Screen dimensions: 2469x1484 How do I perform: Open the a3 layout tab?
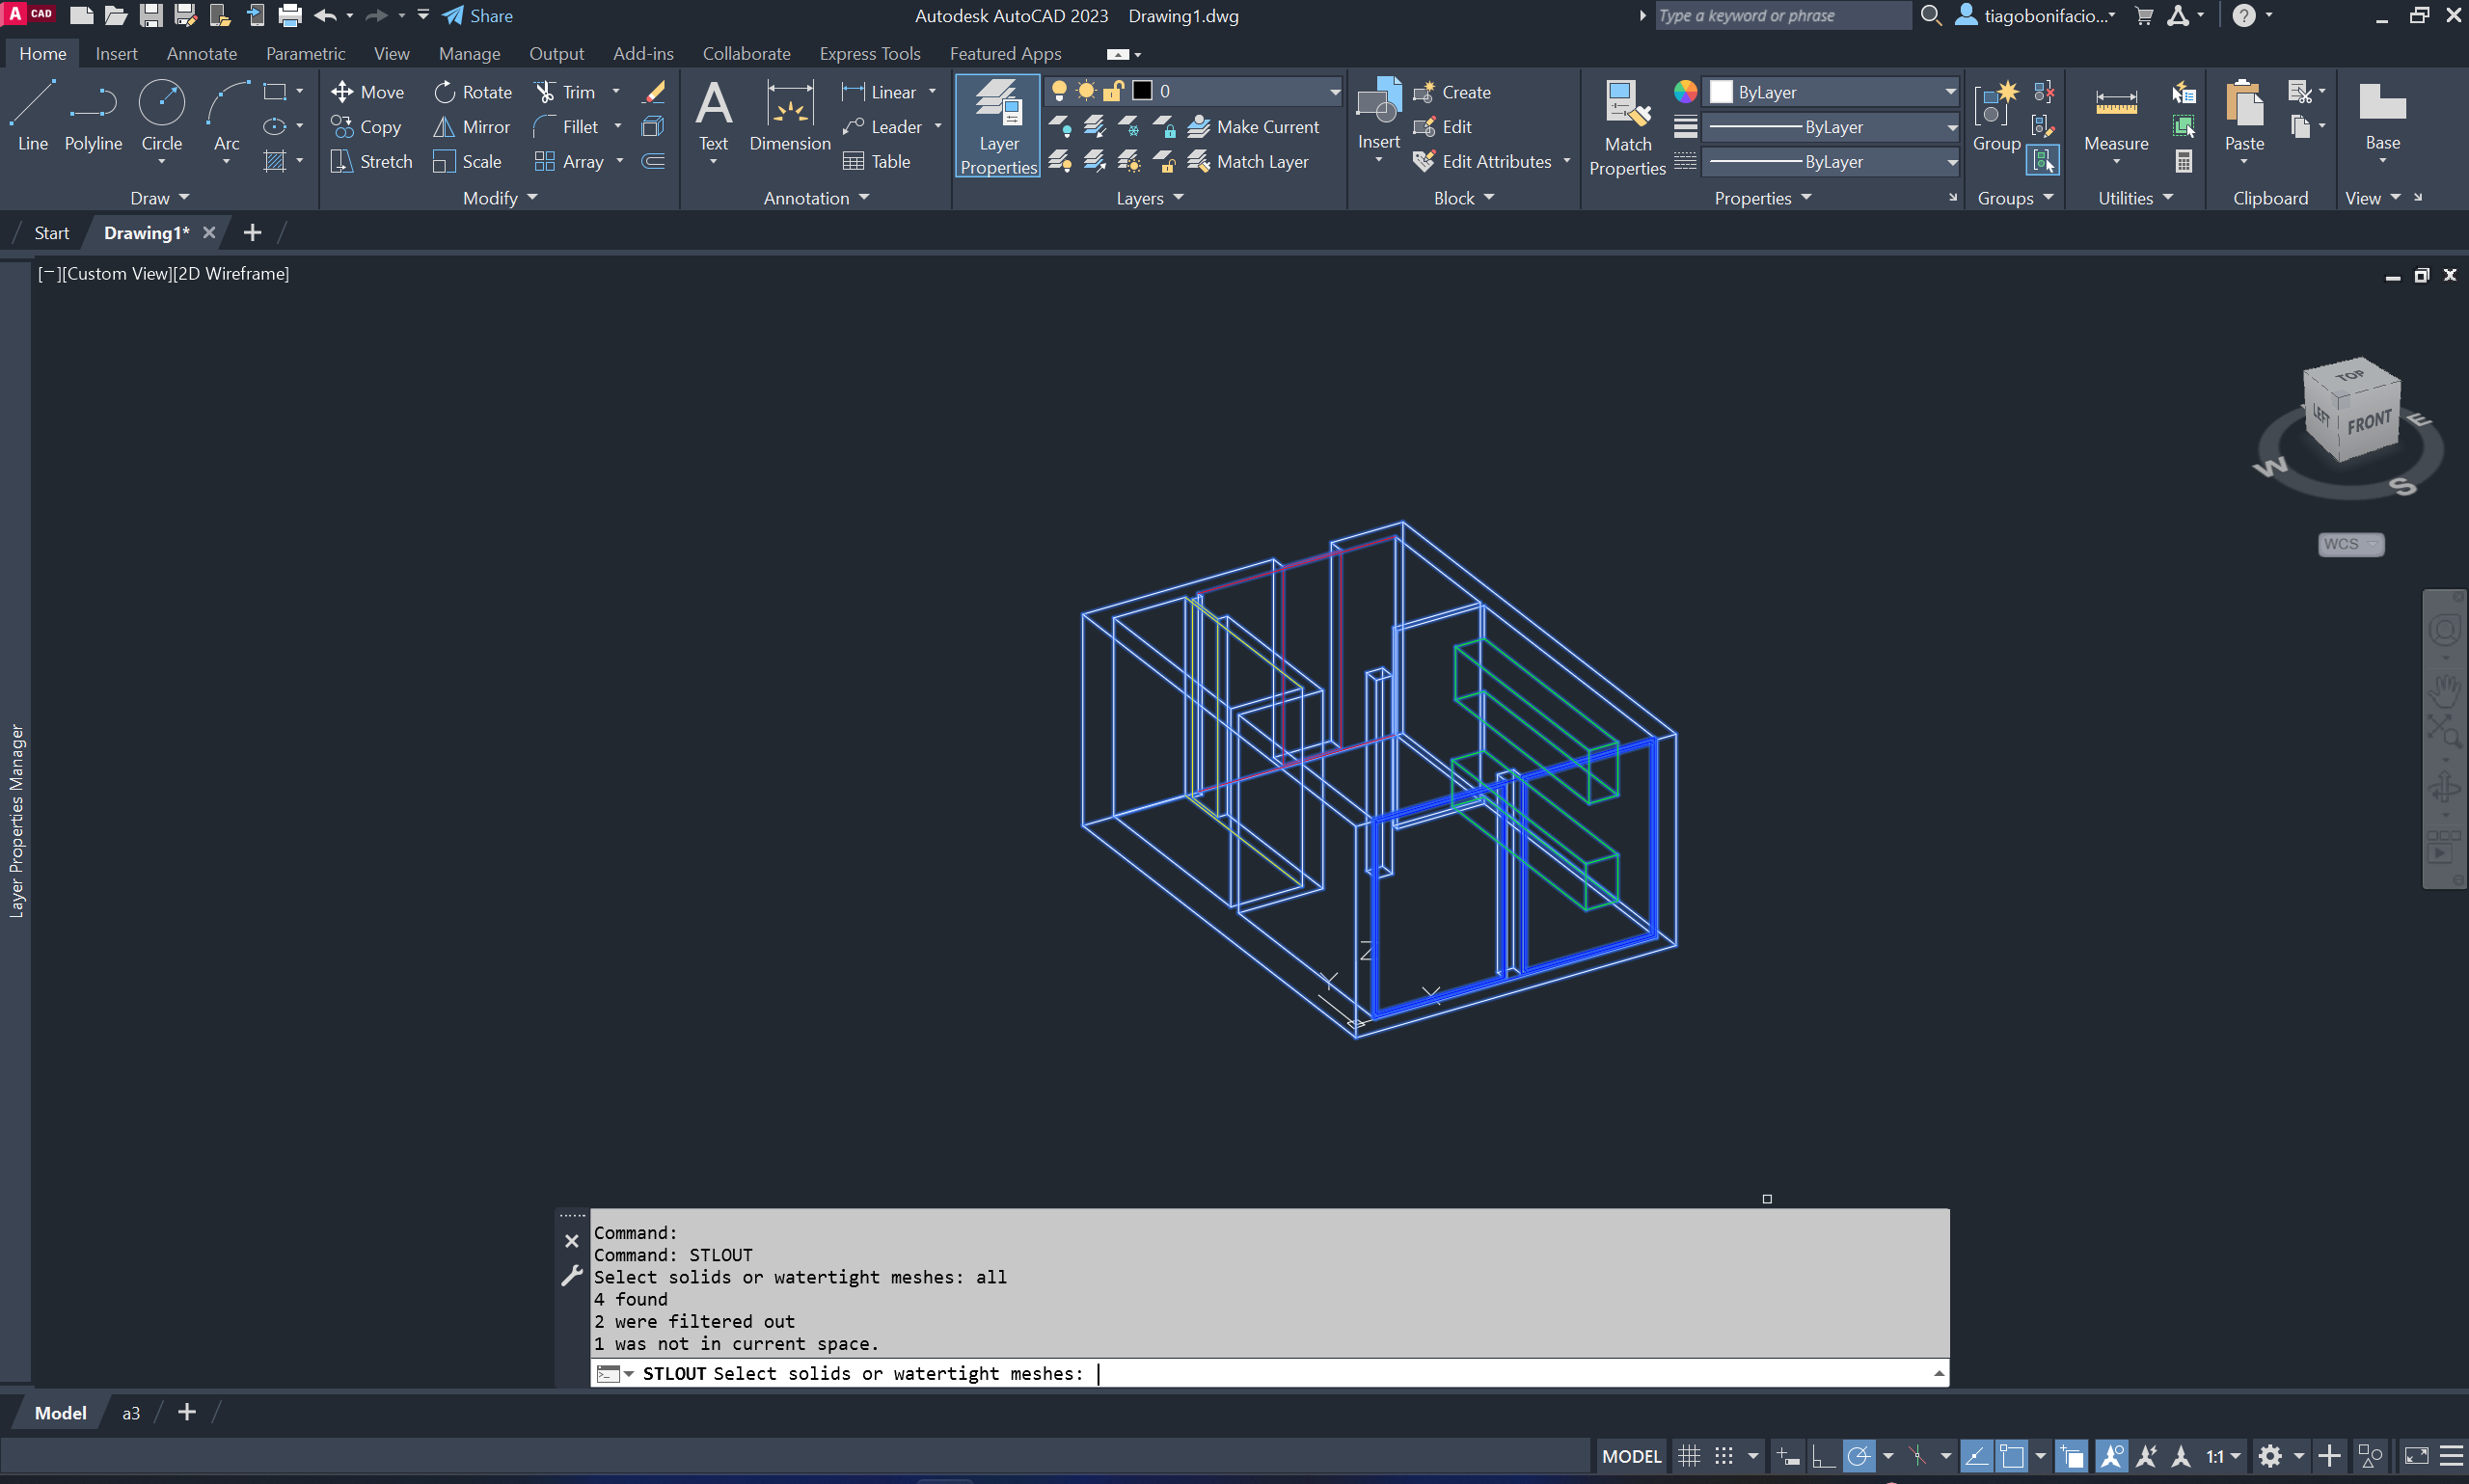click(x=131, y=1413)
